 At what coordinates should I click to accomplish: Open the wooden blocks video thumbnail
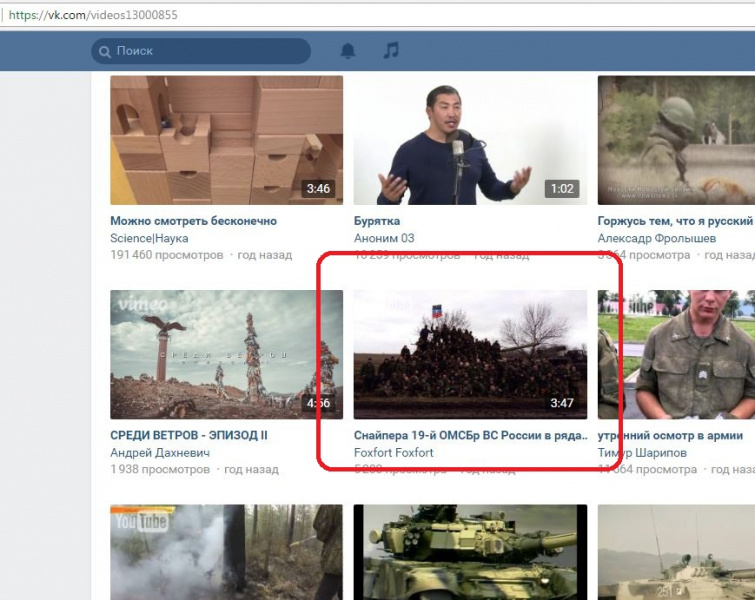click(x=226, y=141)
